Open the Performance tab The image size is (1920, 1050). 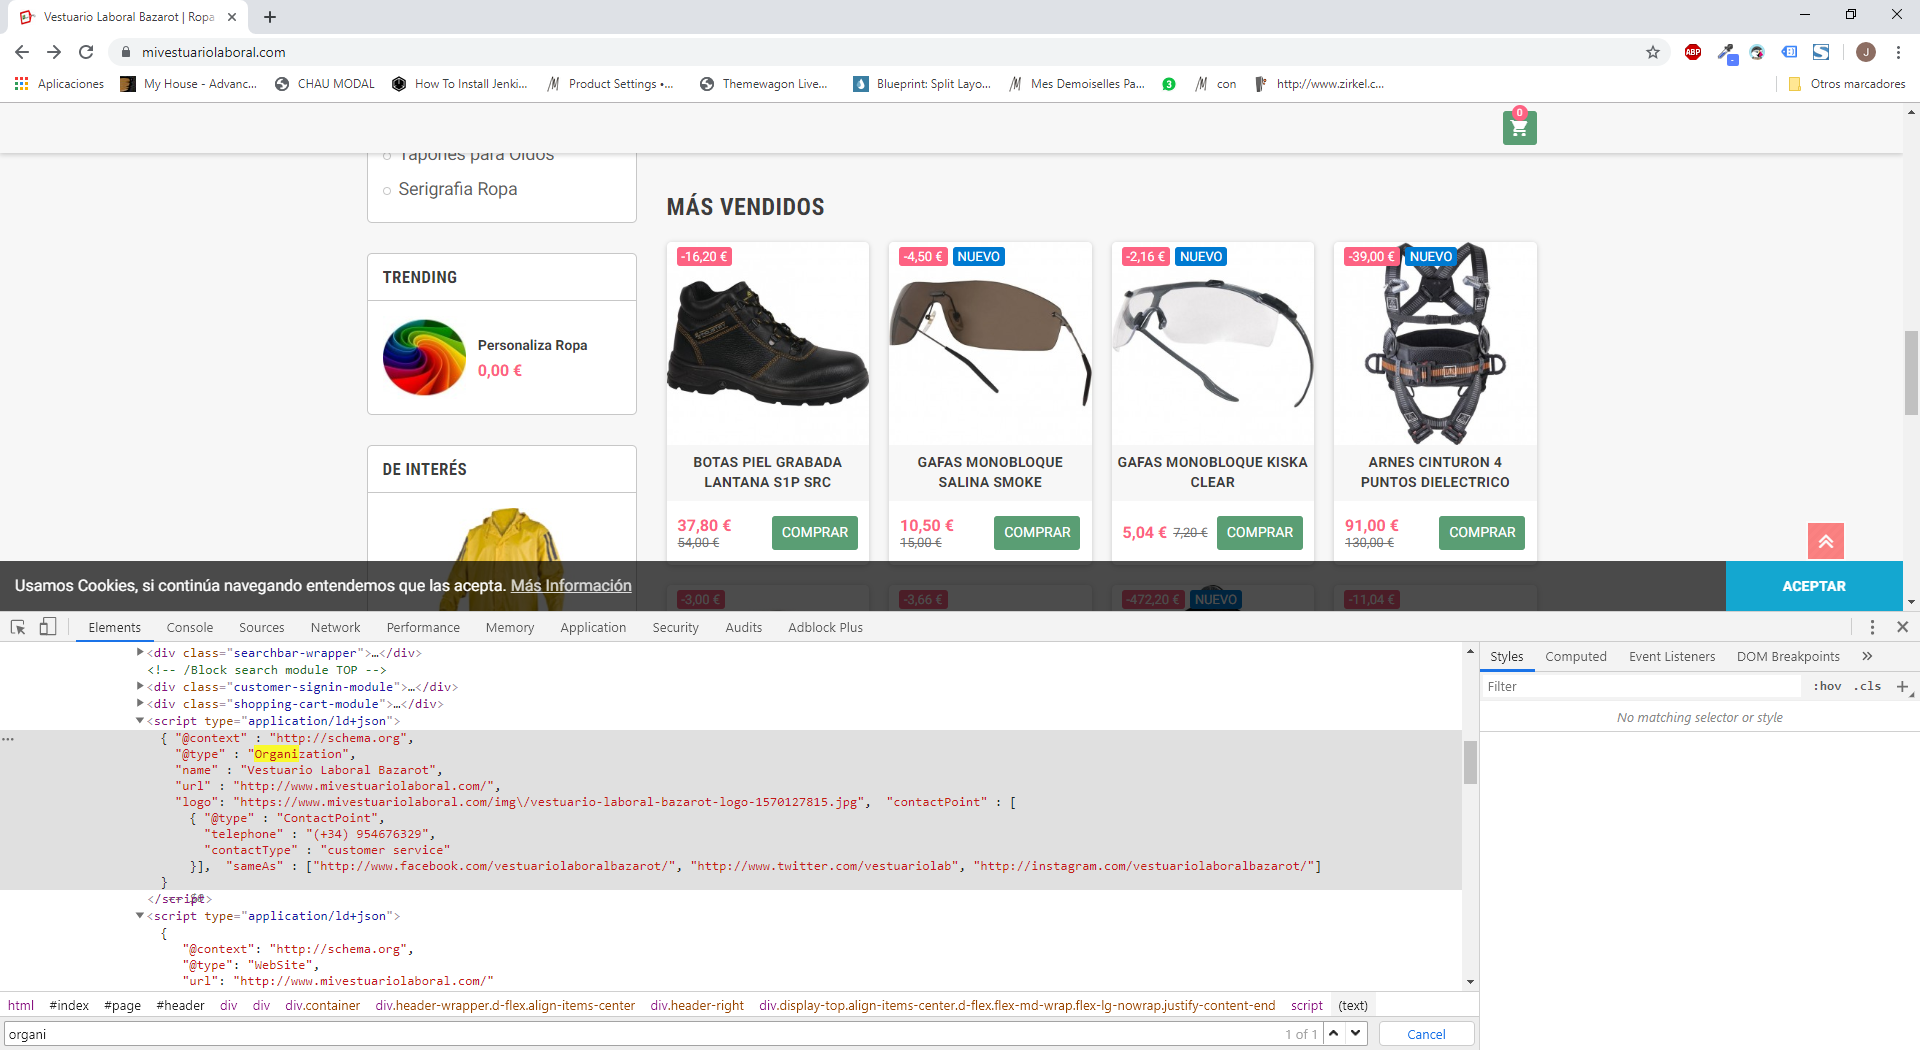[423, 627]
